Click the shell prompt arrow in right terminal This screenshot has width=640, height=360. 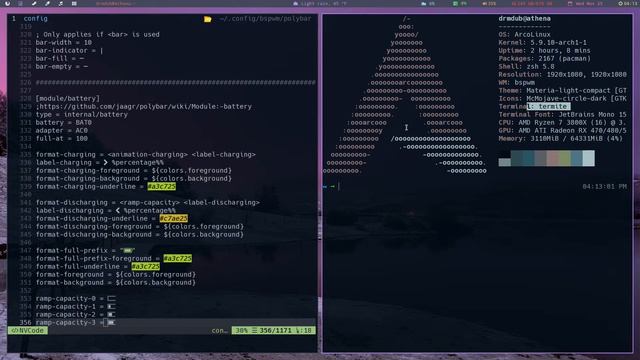pos(332,187)
